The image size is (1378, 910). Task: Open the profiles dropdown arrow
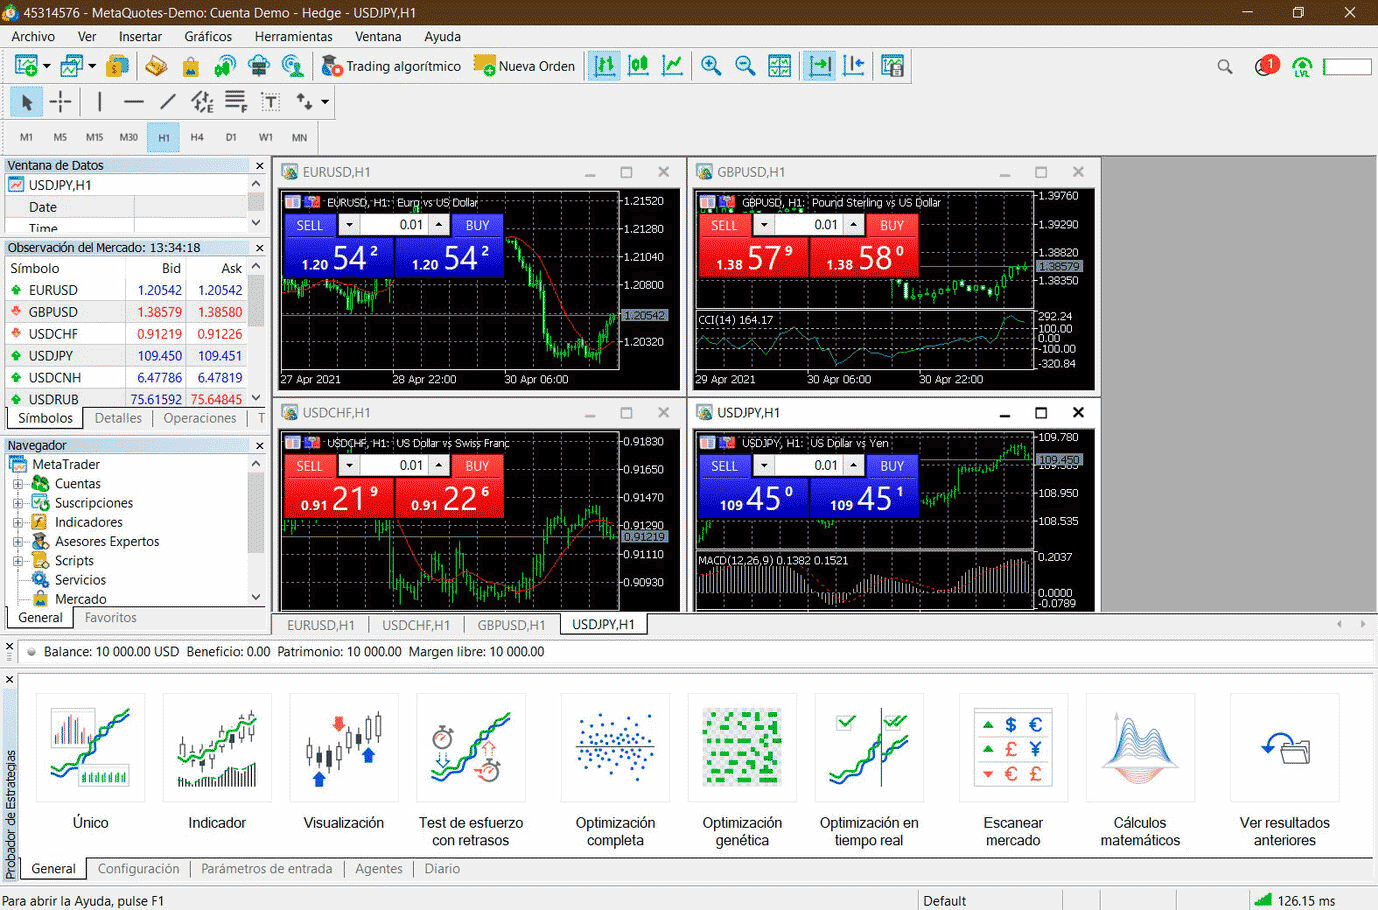coord(92,66)
